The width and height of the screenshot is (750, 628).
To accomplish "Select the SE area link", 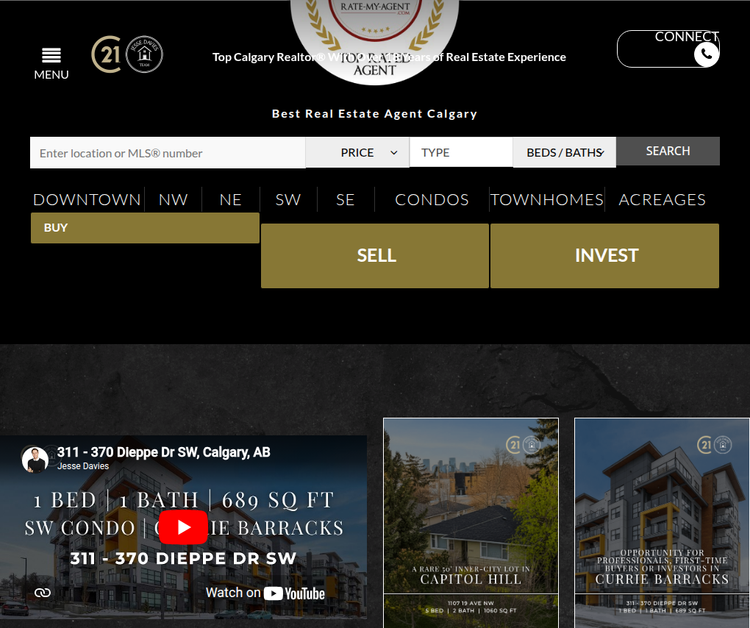I will [x=345, y=199].
